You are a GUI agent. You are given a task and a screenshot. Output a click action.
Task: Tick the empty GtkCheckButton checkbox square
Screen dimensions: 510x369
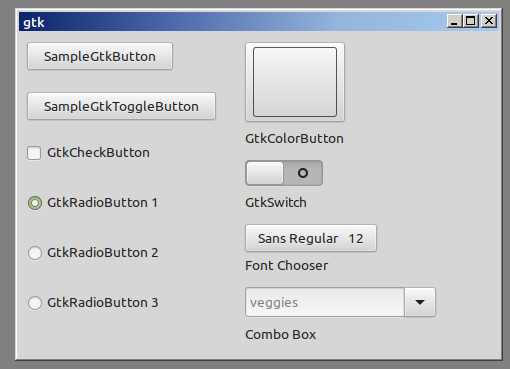[x=34, y=153]
